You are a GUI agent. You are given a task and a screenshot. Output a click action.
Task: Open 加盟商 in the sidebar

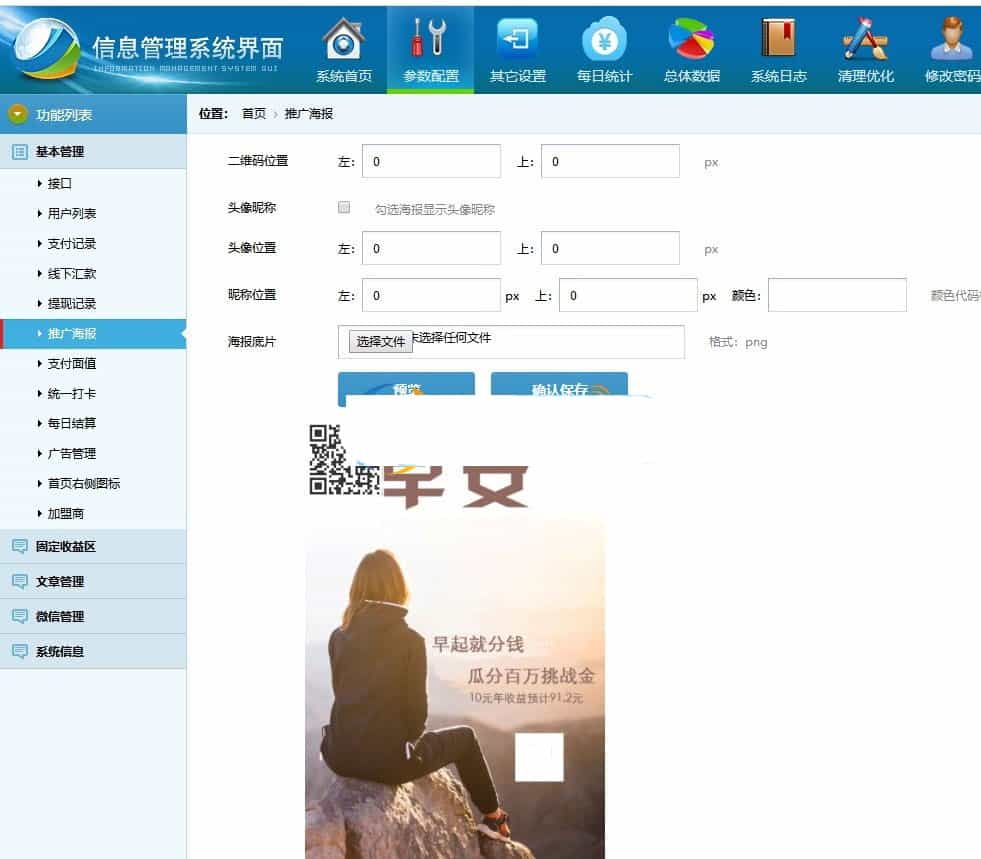pos(66,514)
